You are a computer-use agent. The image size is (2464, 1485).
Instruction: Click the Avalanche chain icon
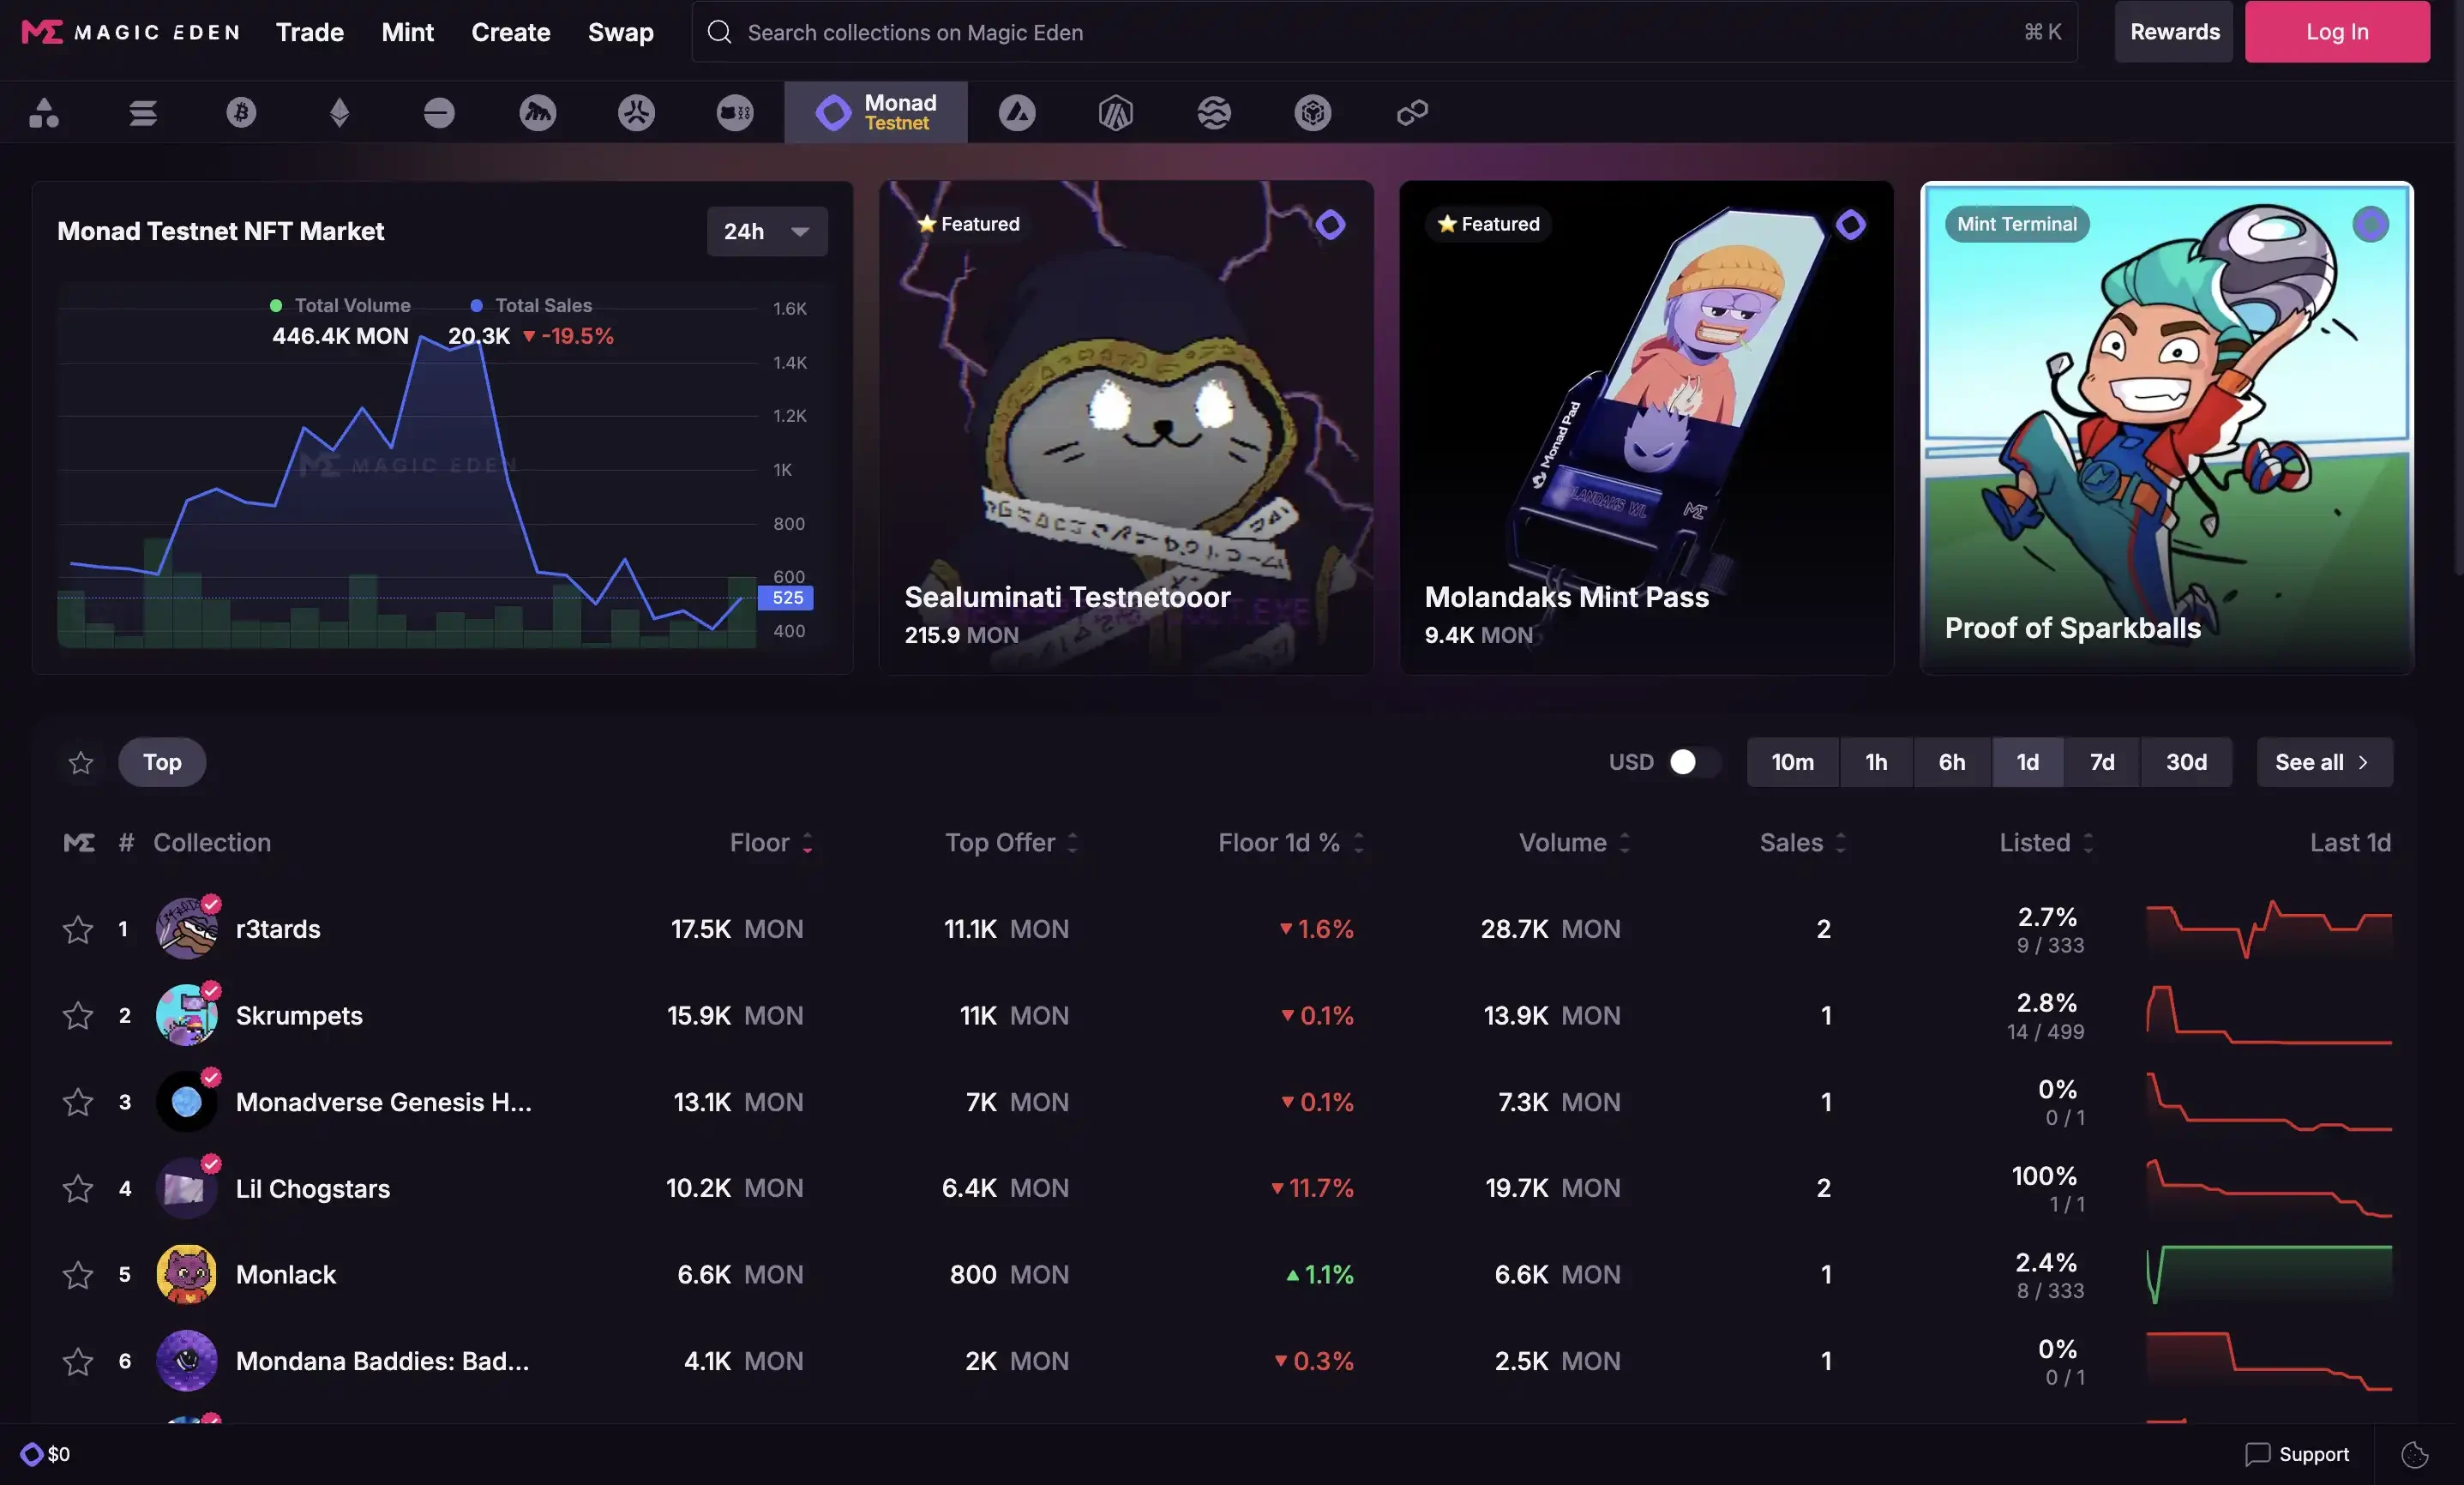(x=1016, y=112)
